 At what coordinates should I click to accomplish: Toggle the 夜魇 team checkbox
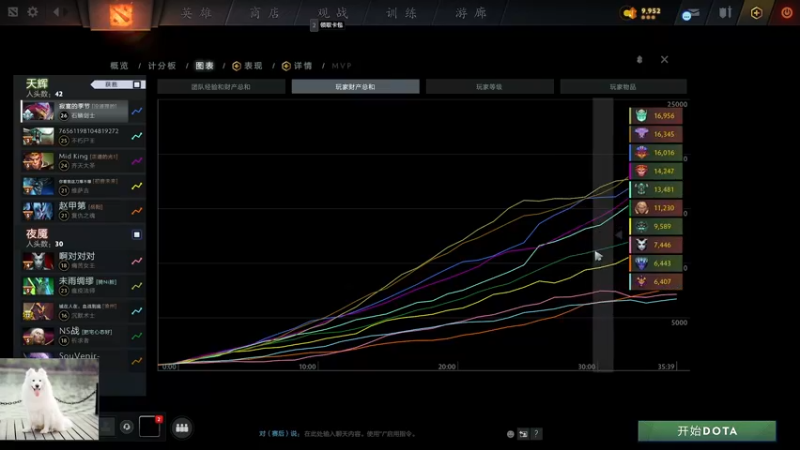tap(137, 235)
